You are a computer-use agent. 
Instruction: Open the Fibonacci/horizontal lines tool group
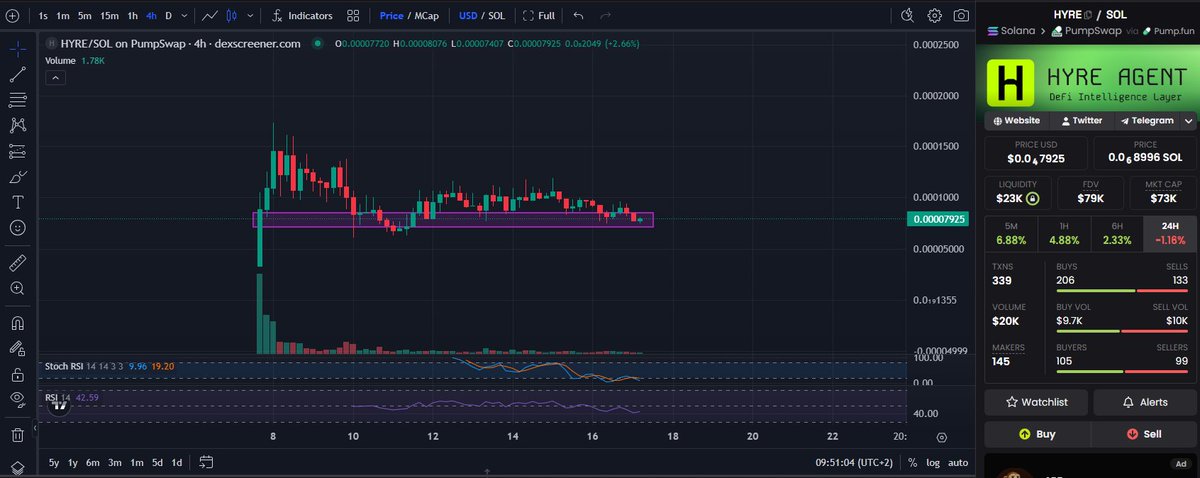pyautogui.click(x=17, y=99)
